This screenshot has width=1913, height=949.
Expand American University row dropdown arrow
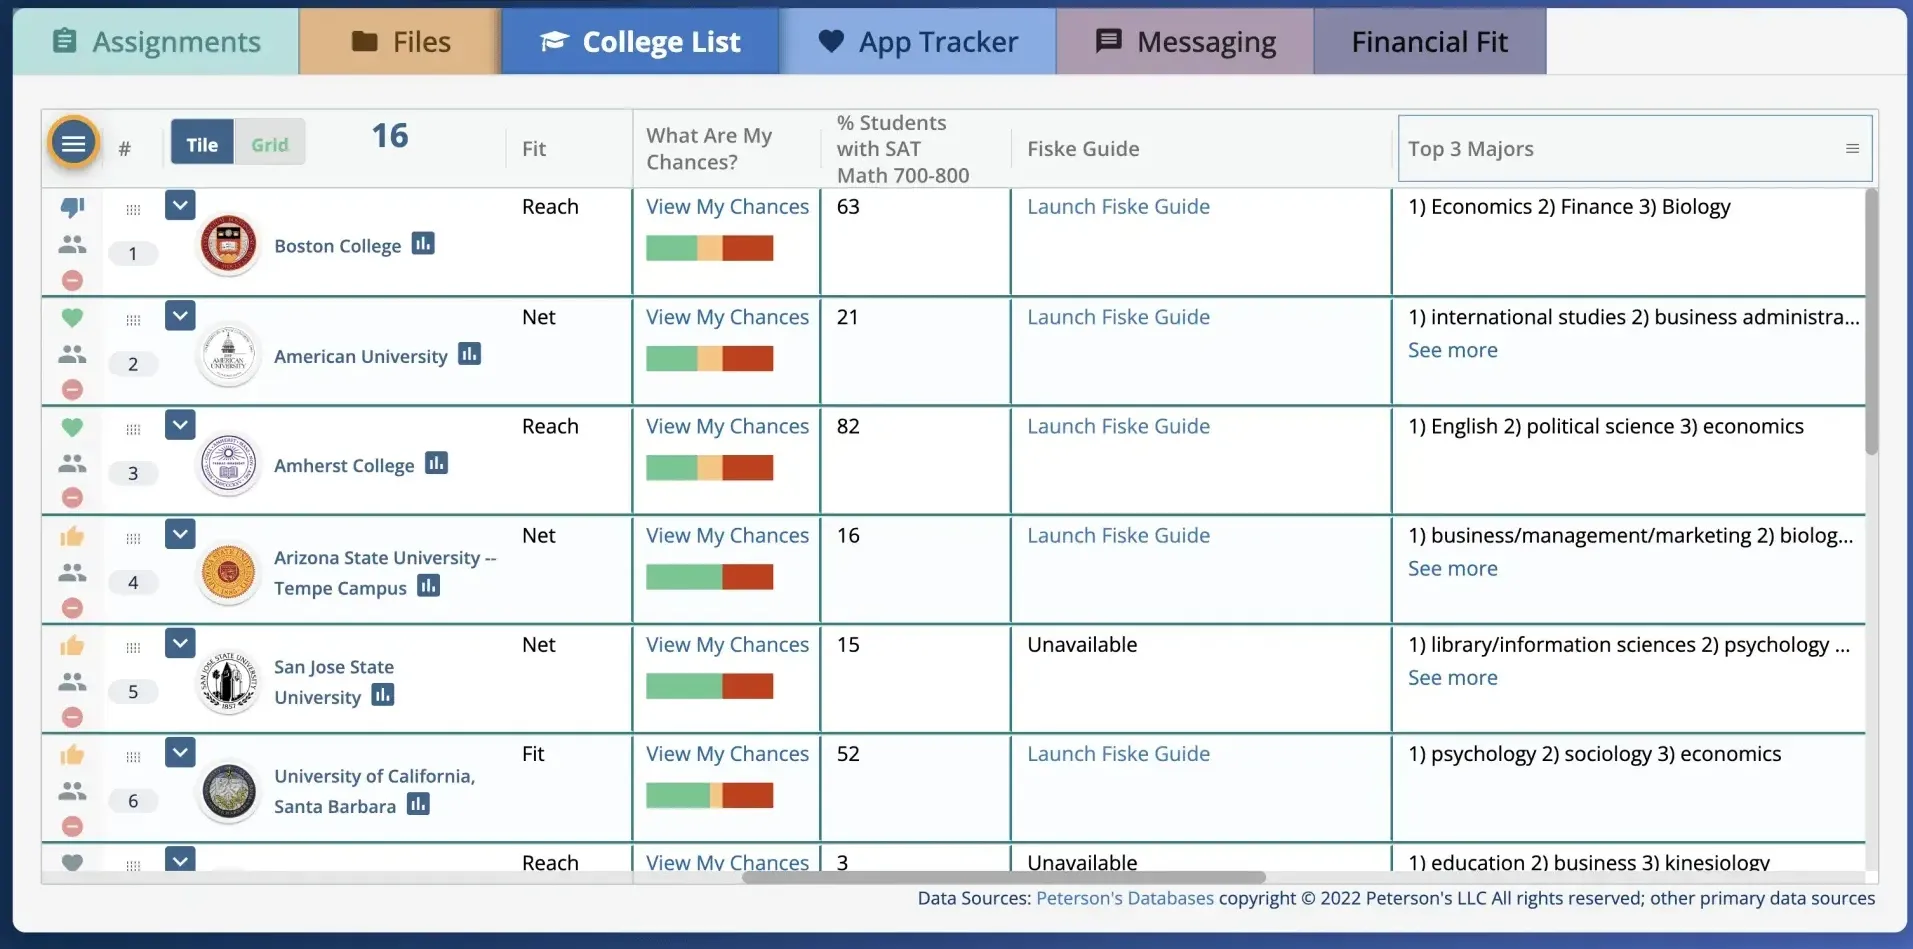click(180, 316)
